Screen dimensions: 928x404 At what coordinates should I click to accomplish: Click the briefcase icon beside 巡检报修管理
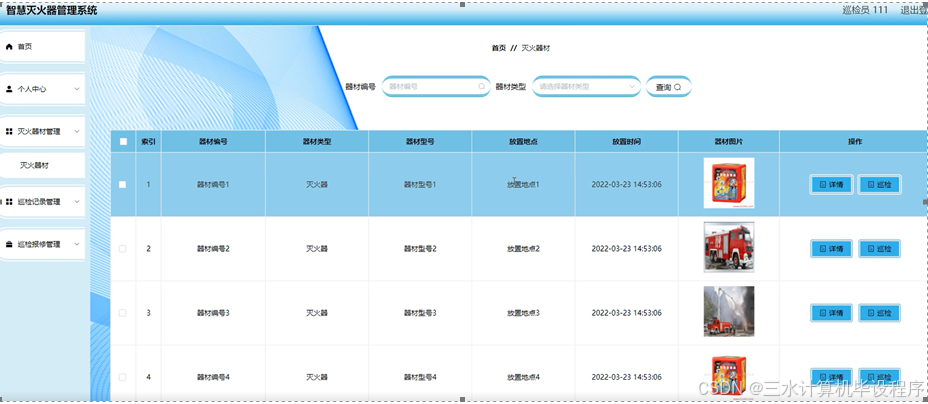[x=9, y=244]
